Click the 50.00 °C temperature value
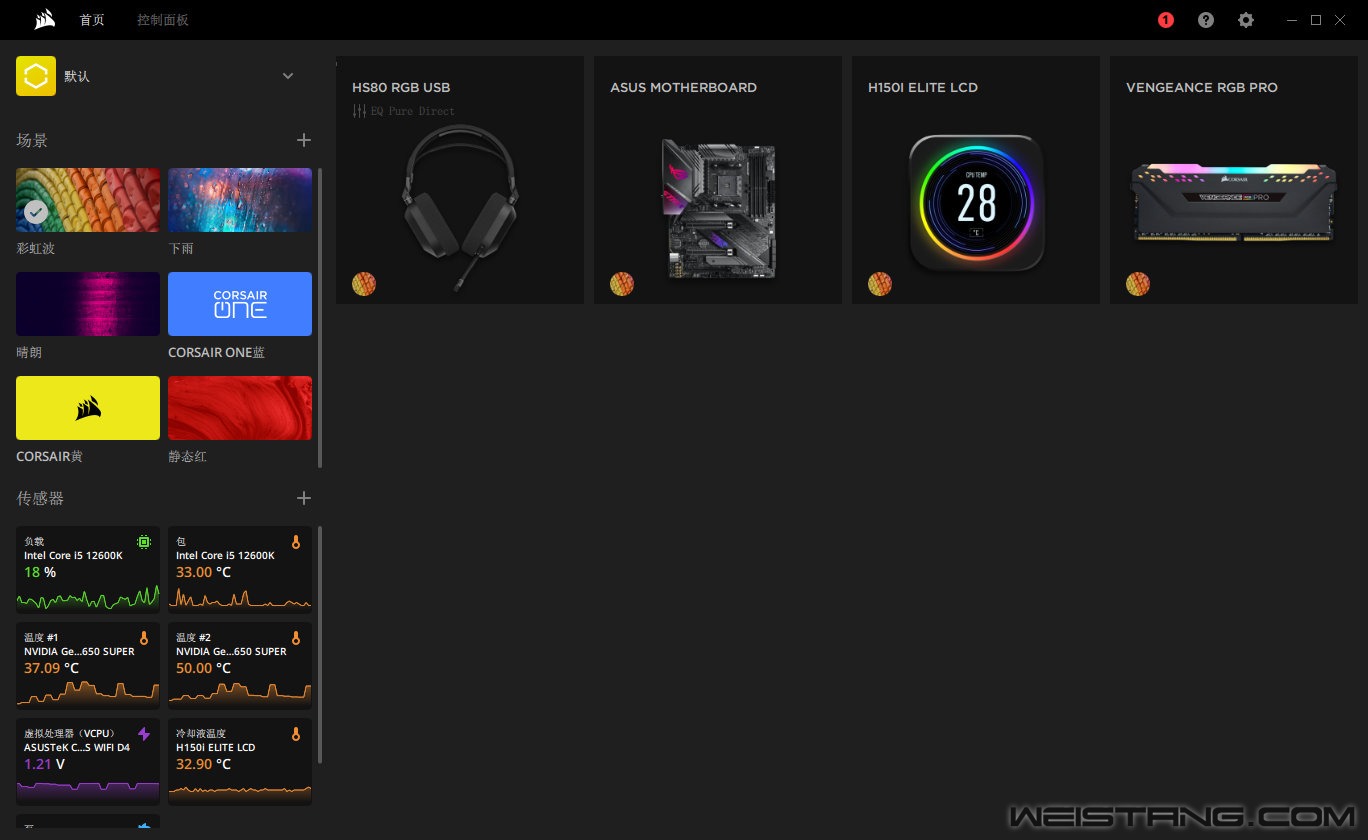Screen dimensions: 1368x840 point(203,668)
